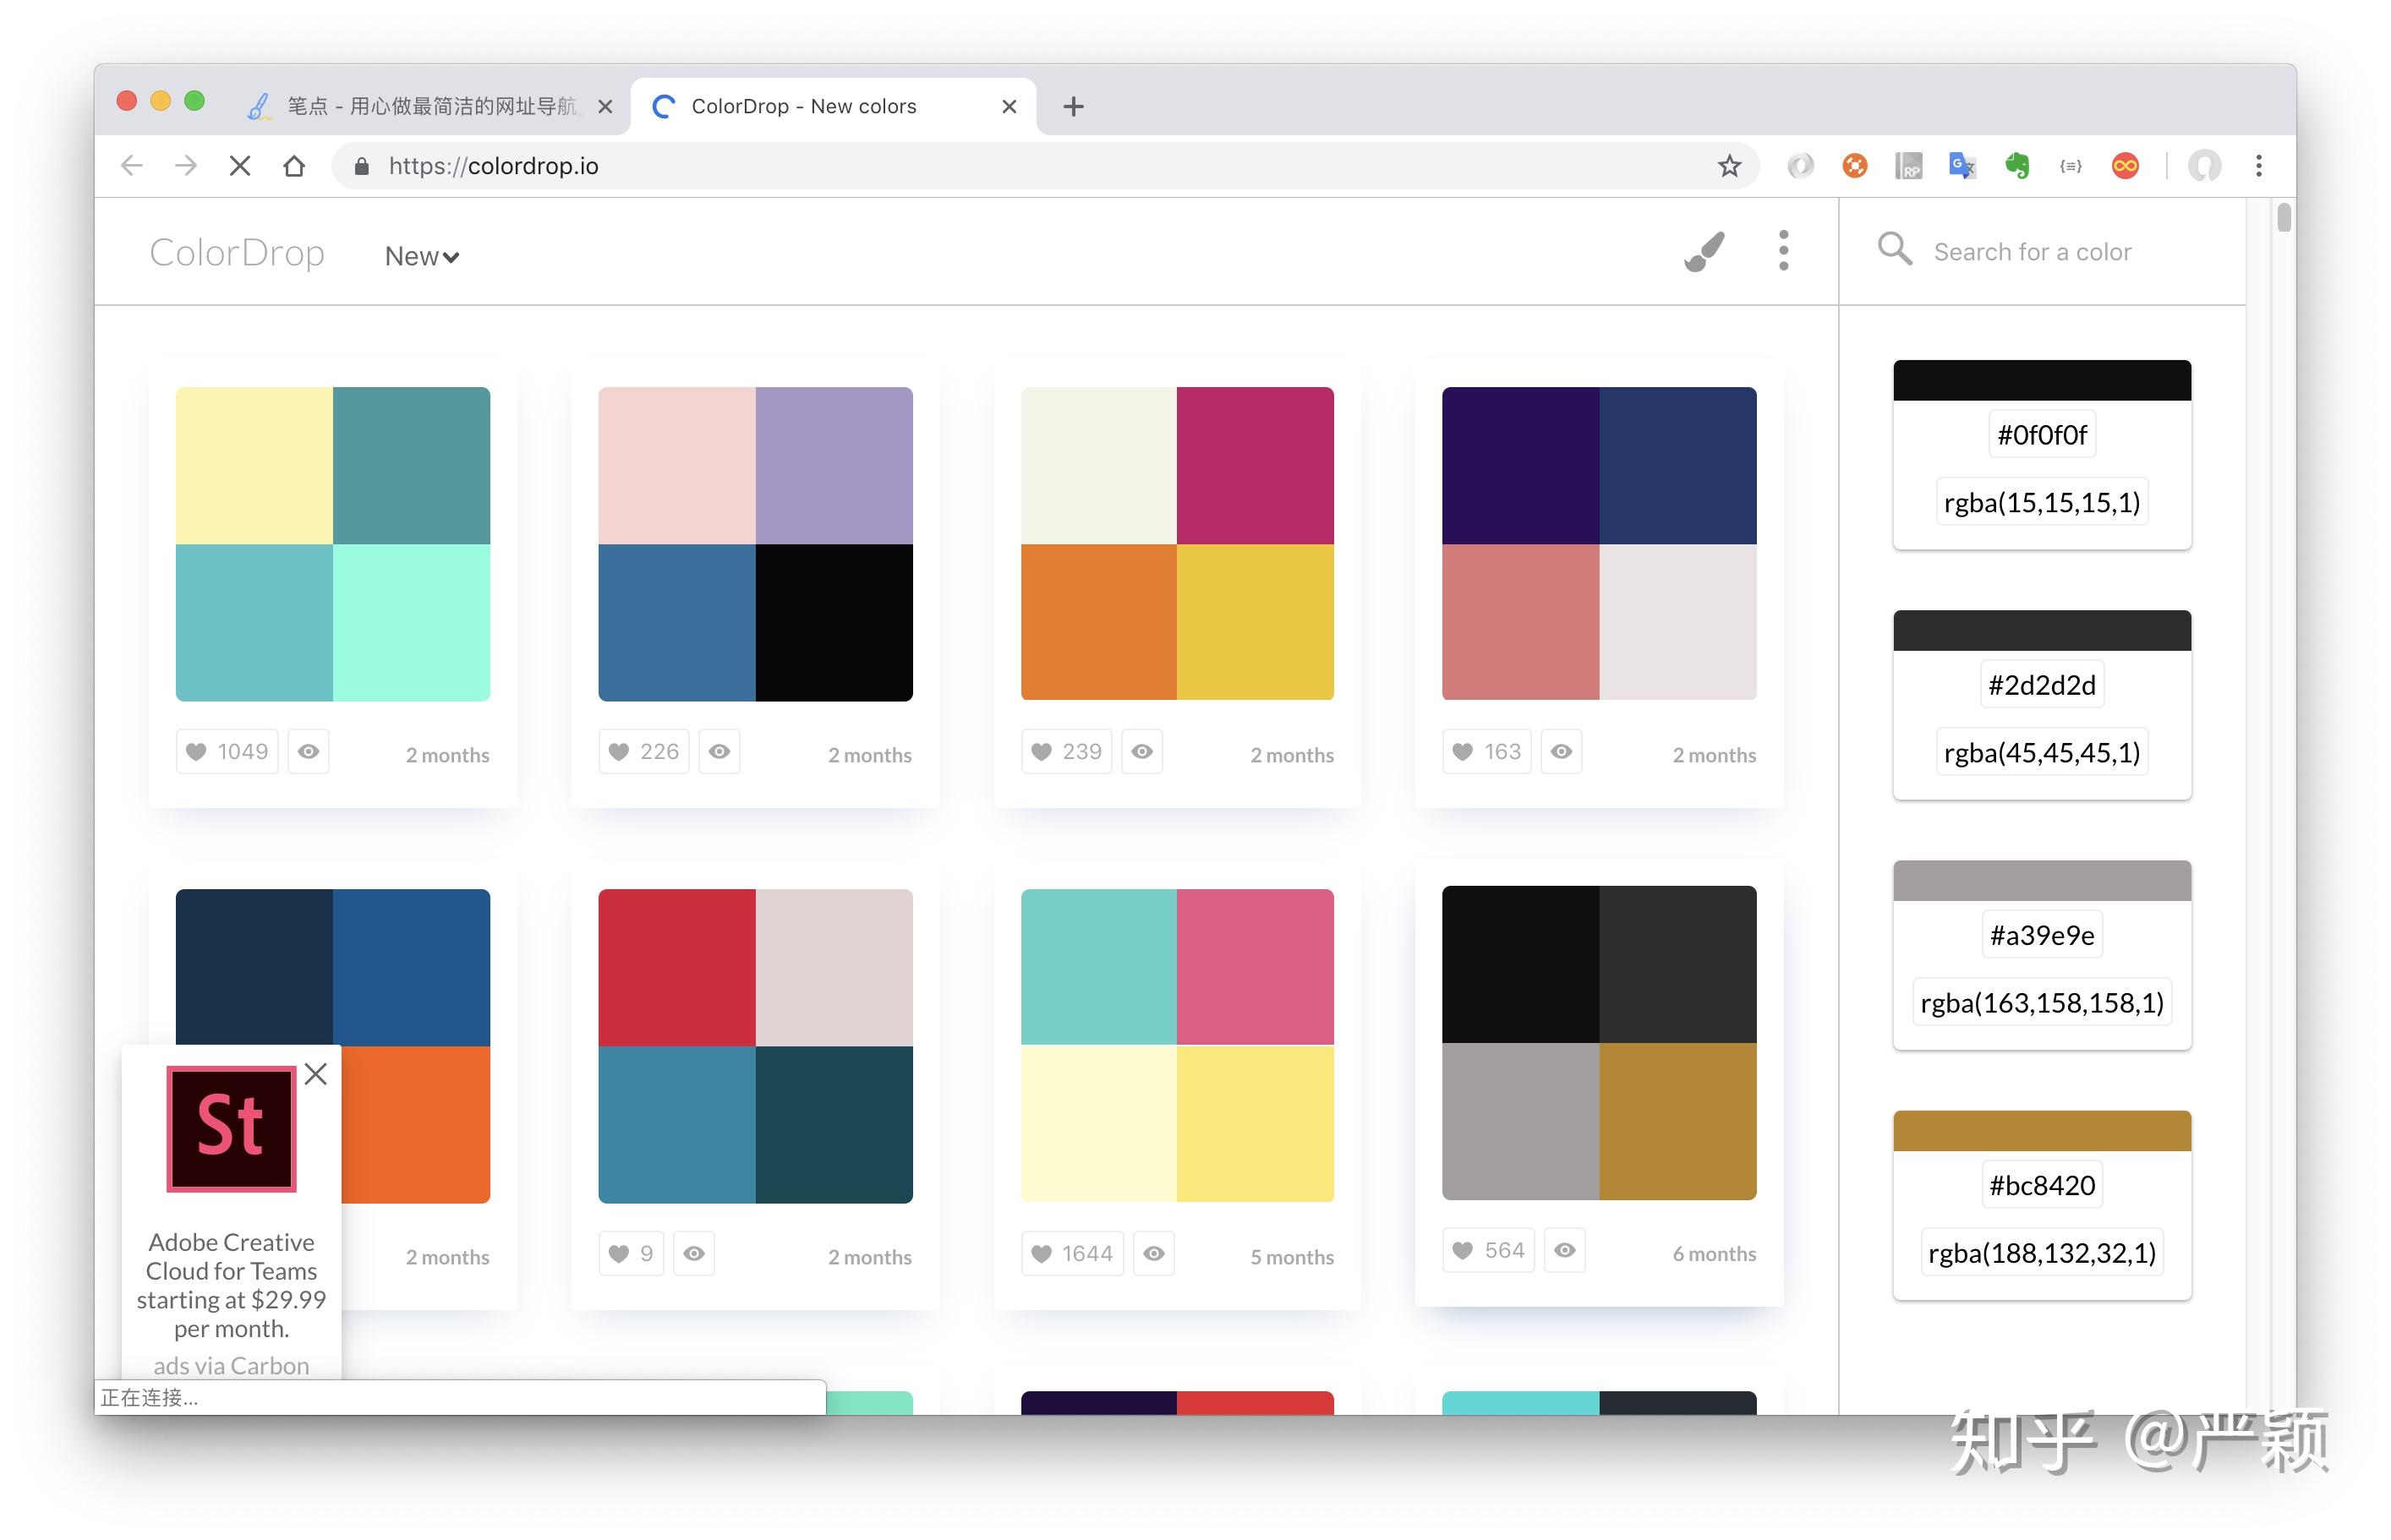Expand the New sorting dropdown
Image resolution: width=2391 pixels, height=1540 pixels.
point(422,257)
